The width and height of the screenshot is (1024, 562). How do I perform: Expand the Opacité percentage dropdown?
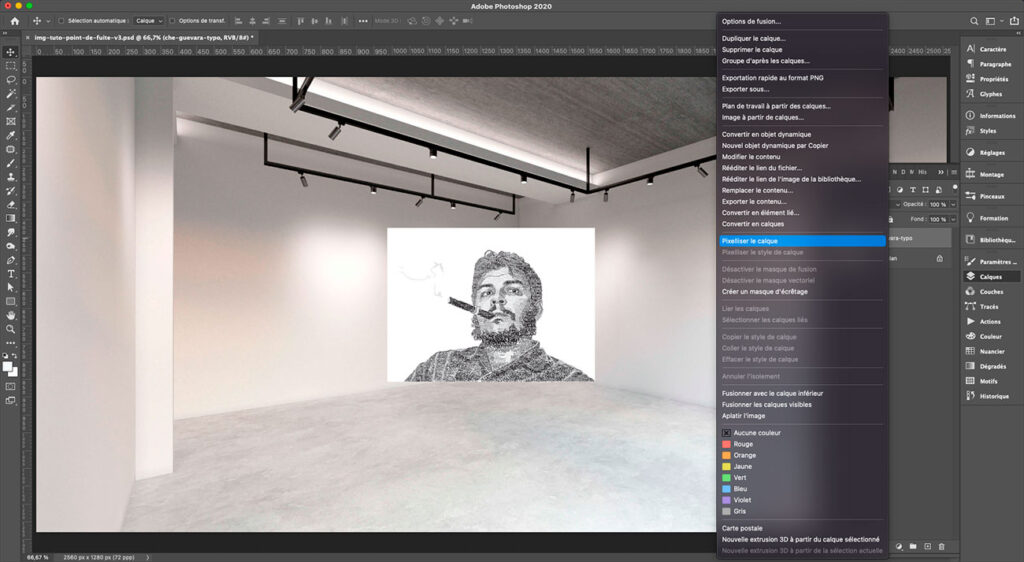pos(952,203)
